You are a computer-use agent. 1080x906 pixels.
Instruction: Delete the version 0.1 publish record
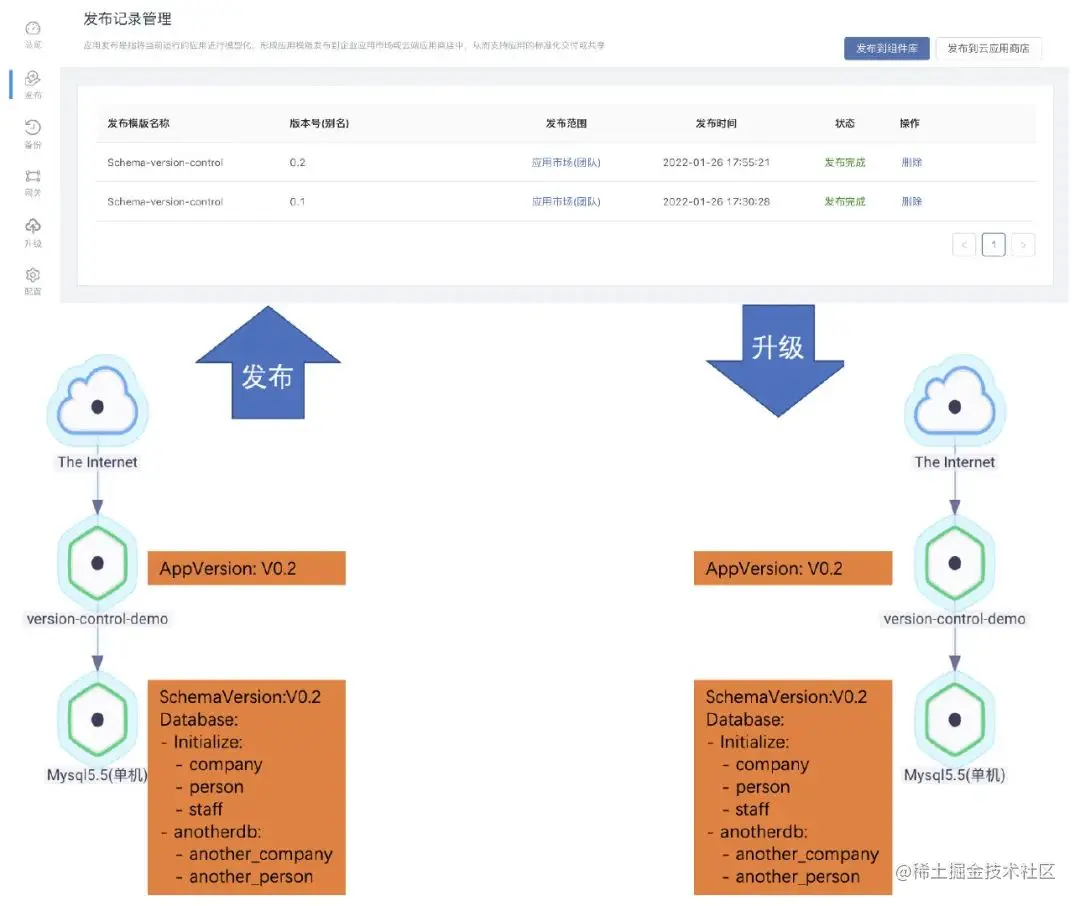coord(911,202)
